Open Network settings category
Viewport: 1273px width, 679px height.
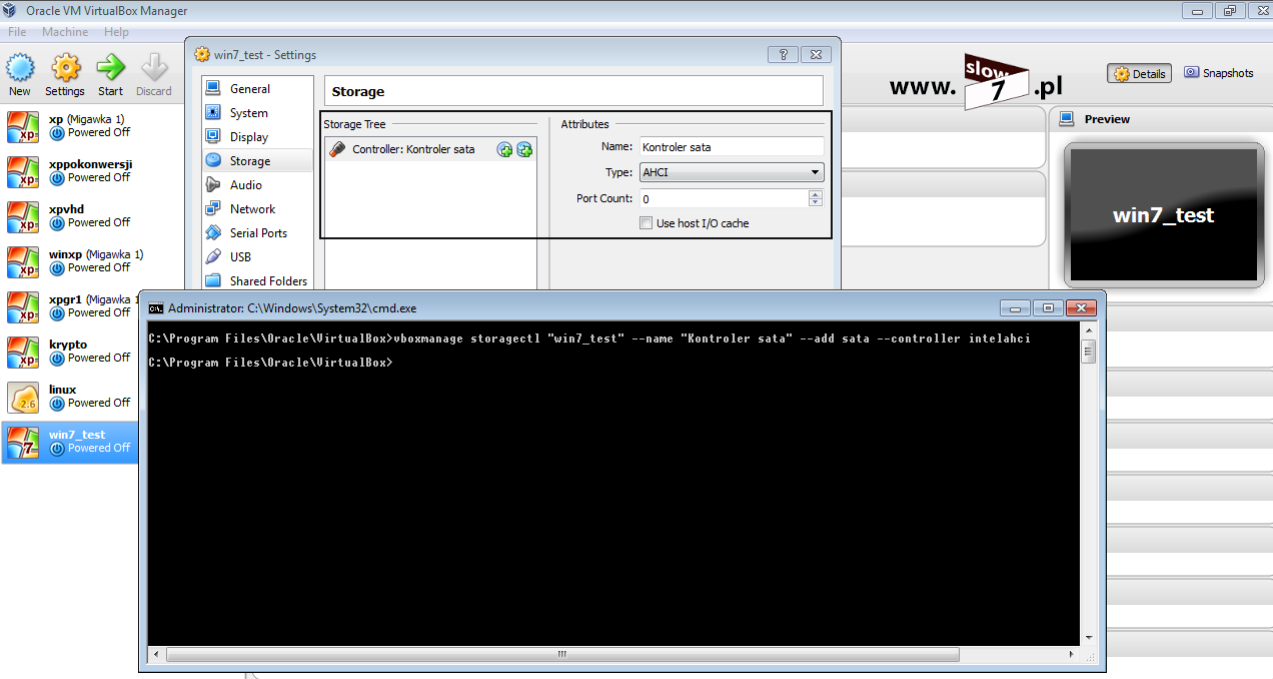(x=258, y=209)
